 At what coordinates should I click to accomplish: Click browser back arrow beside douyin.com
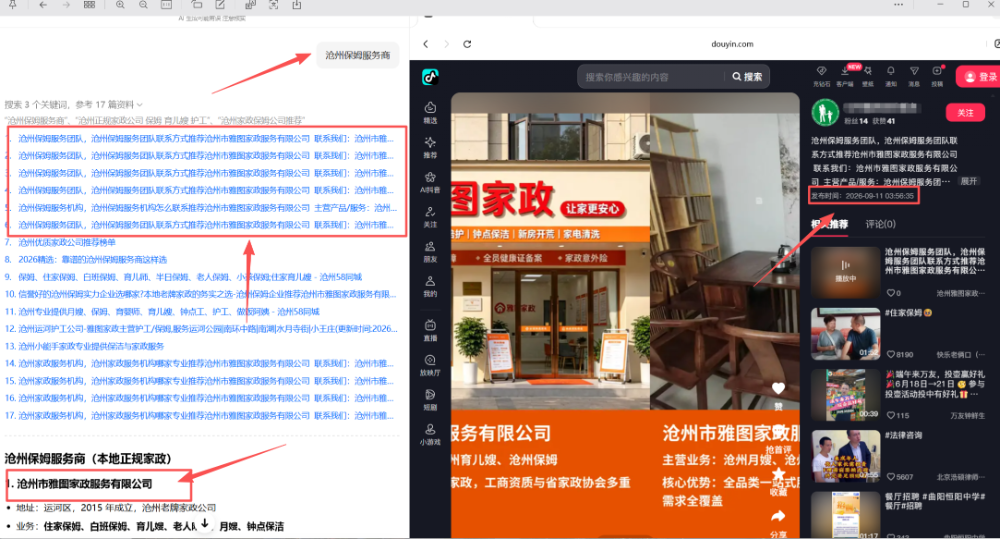(x=426, y=44)
